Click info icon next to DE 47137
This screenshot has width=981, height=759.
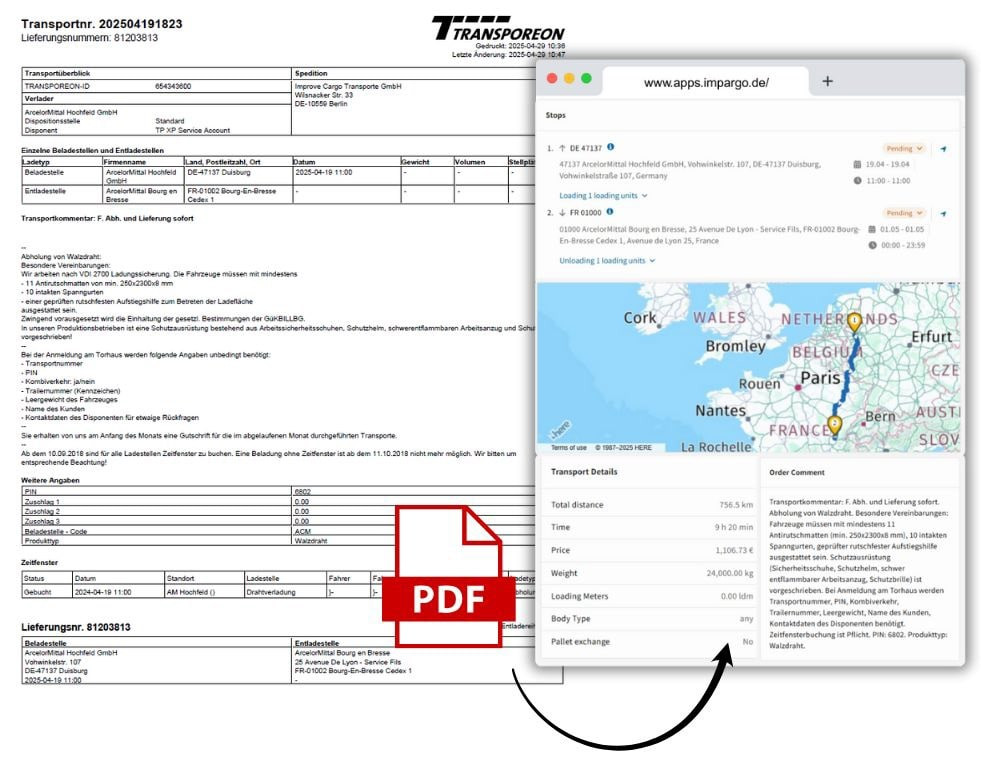tap(611, 147)
